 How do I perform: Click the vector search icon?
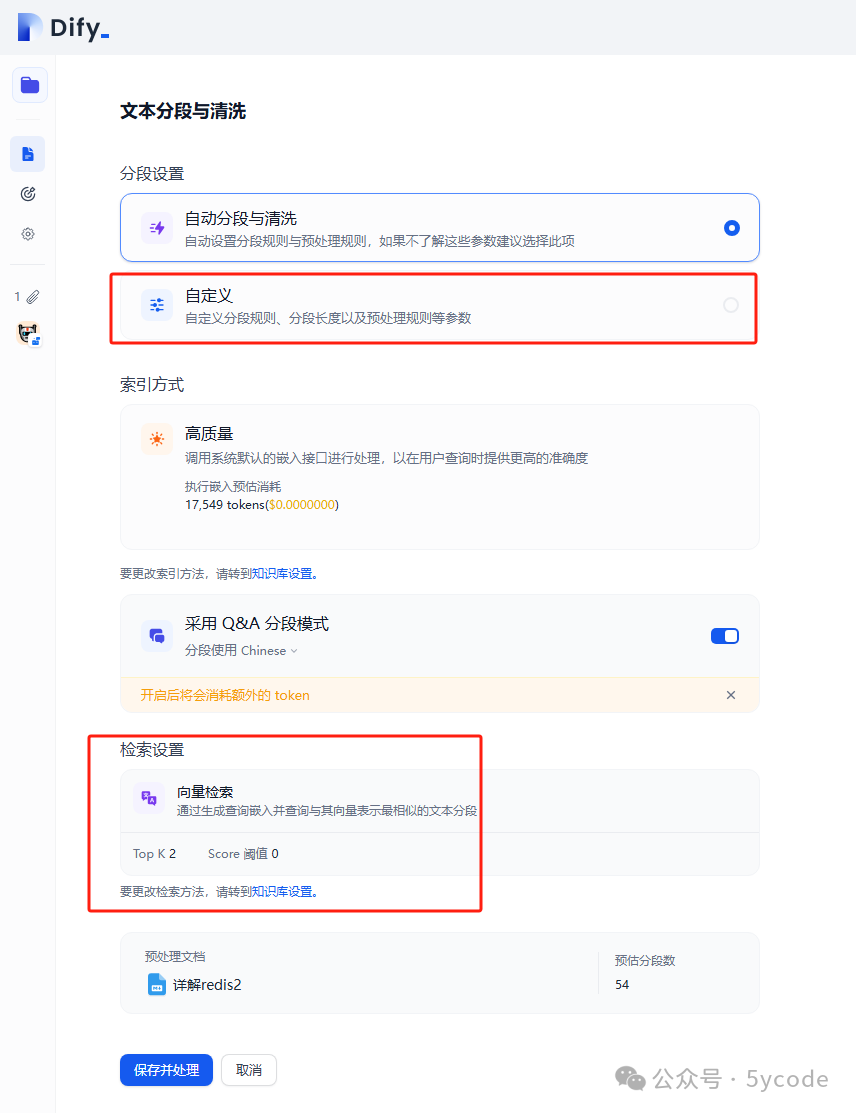coord(149,799)
